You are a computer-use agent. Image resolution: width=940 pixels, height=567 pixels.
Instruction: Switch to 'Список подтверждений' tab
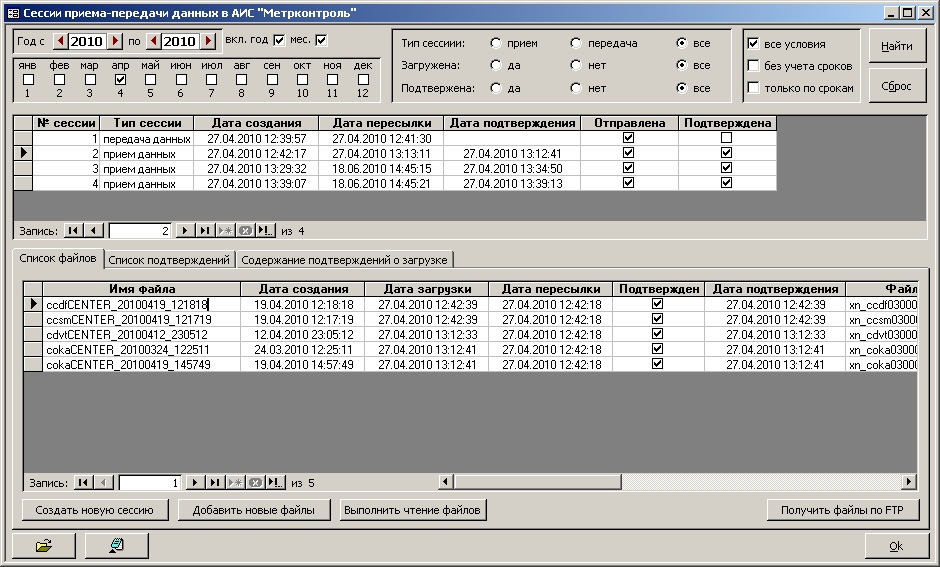169,260
